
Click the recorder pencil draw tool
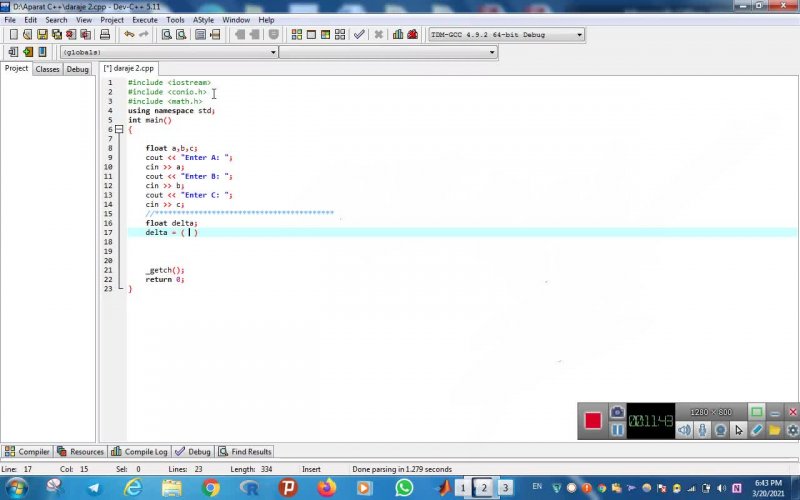(757, 430)
